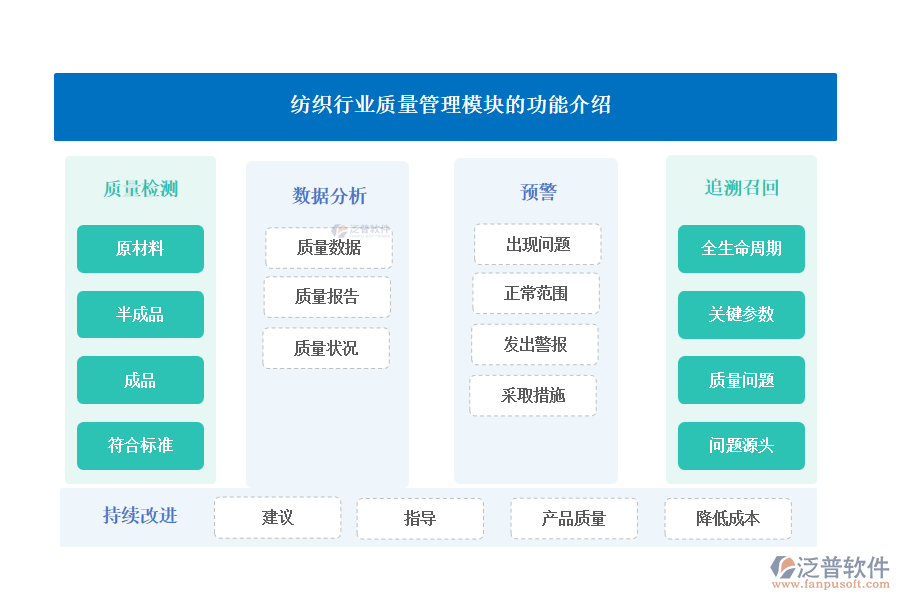The width and height of the screenshot is (900, 600).
Task: Select the 质量报告 box
Action: tap(327, 297)
